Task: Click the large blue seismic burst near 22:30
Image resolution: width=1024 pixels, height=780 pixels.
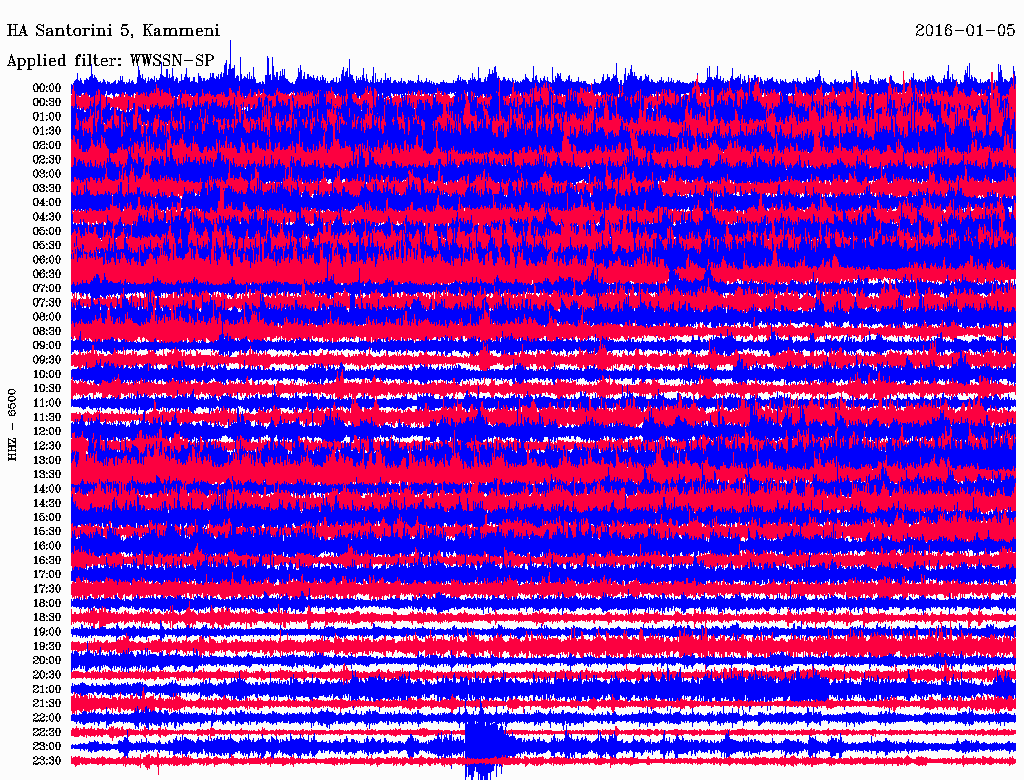Action: pos(485,741)
